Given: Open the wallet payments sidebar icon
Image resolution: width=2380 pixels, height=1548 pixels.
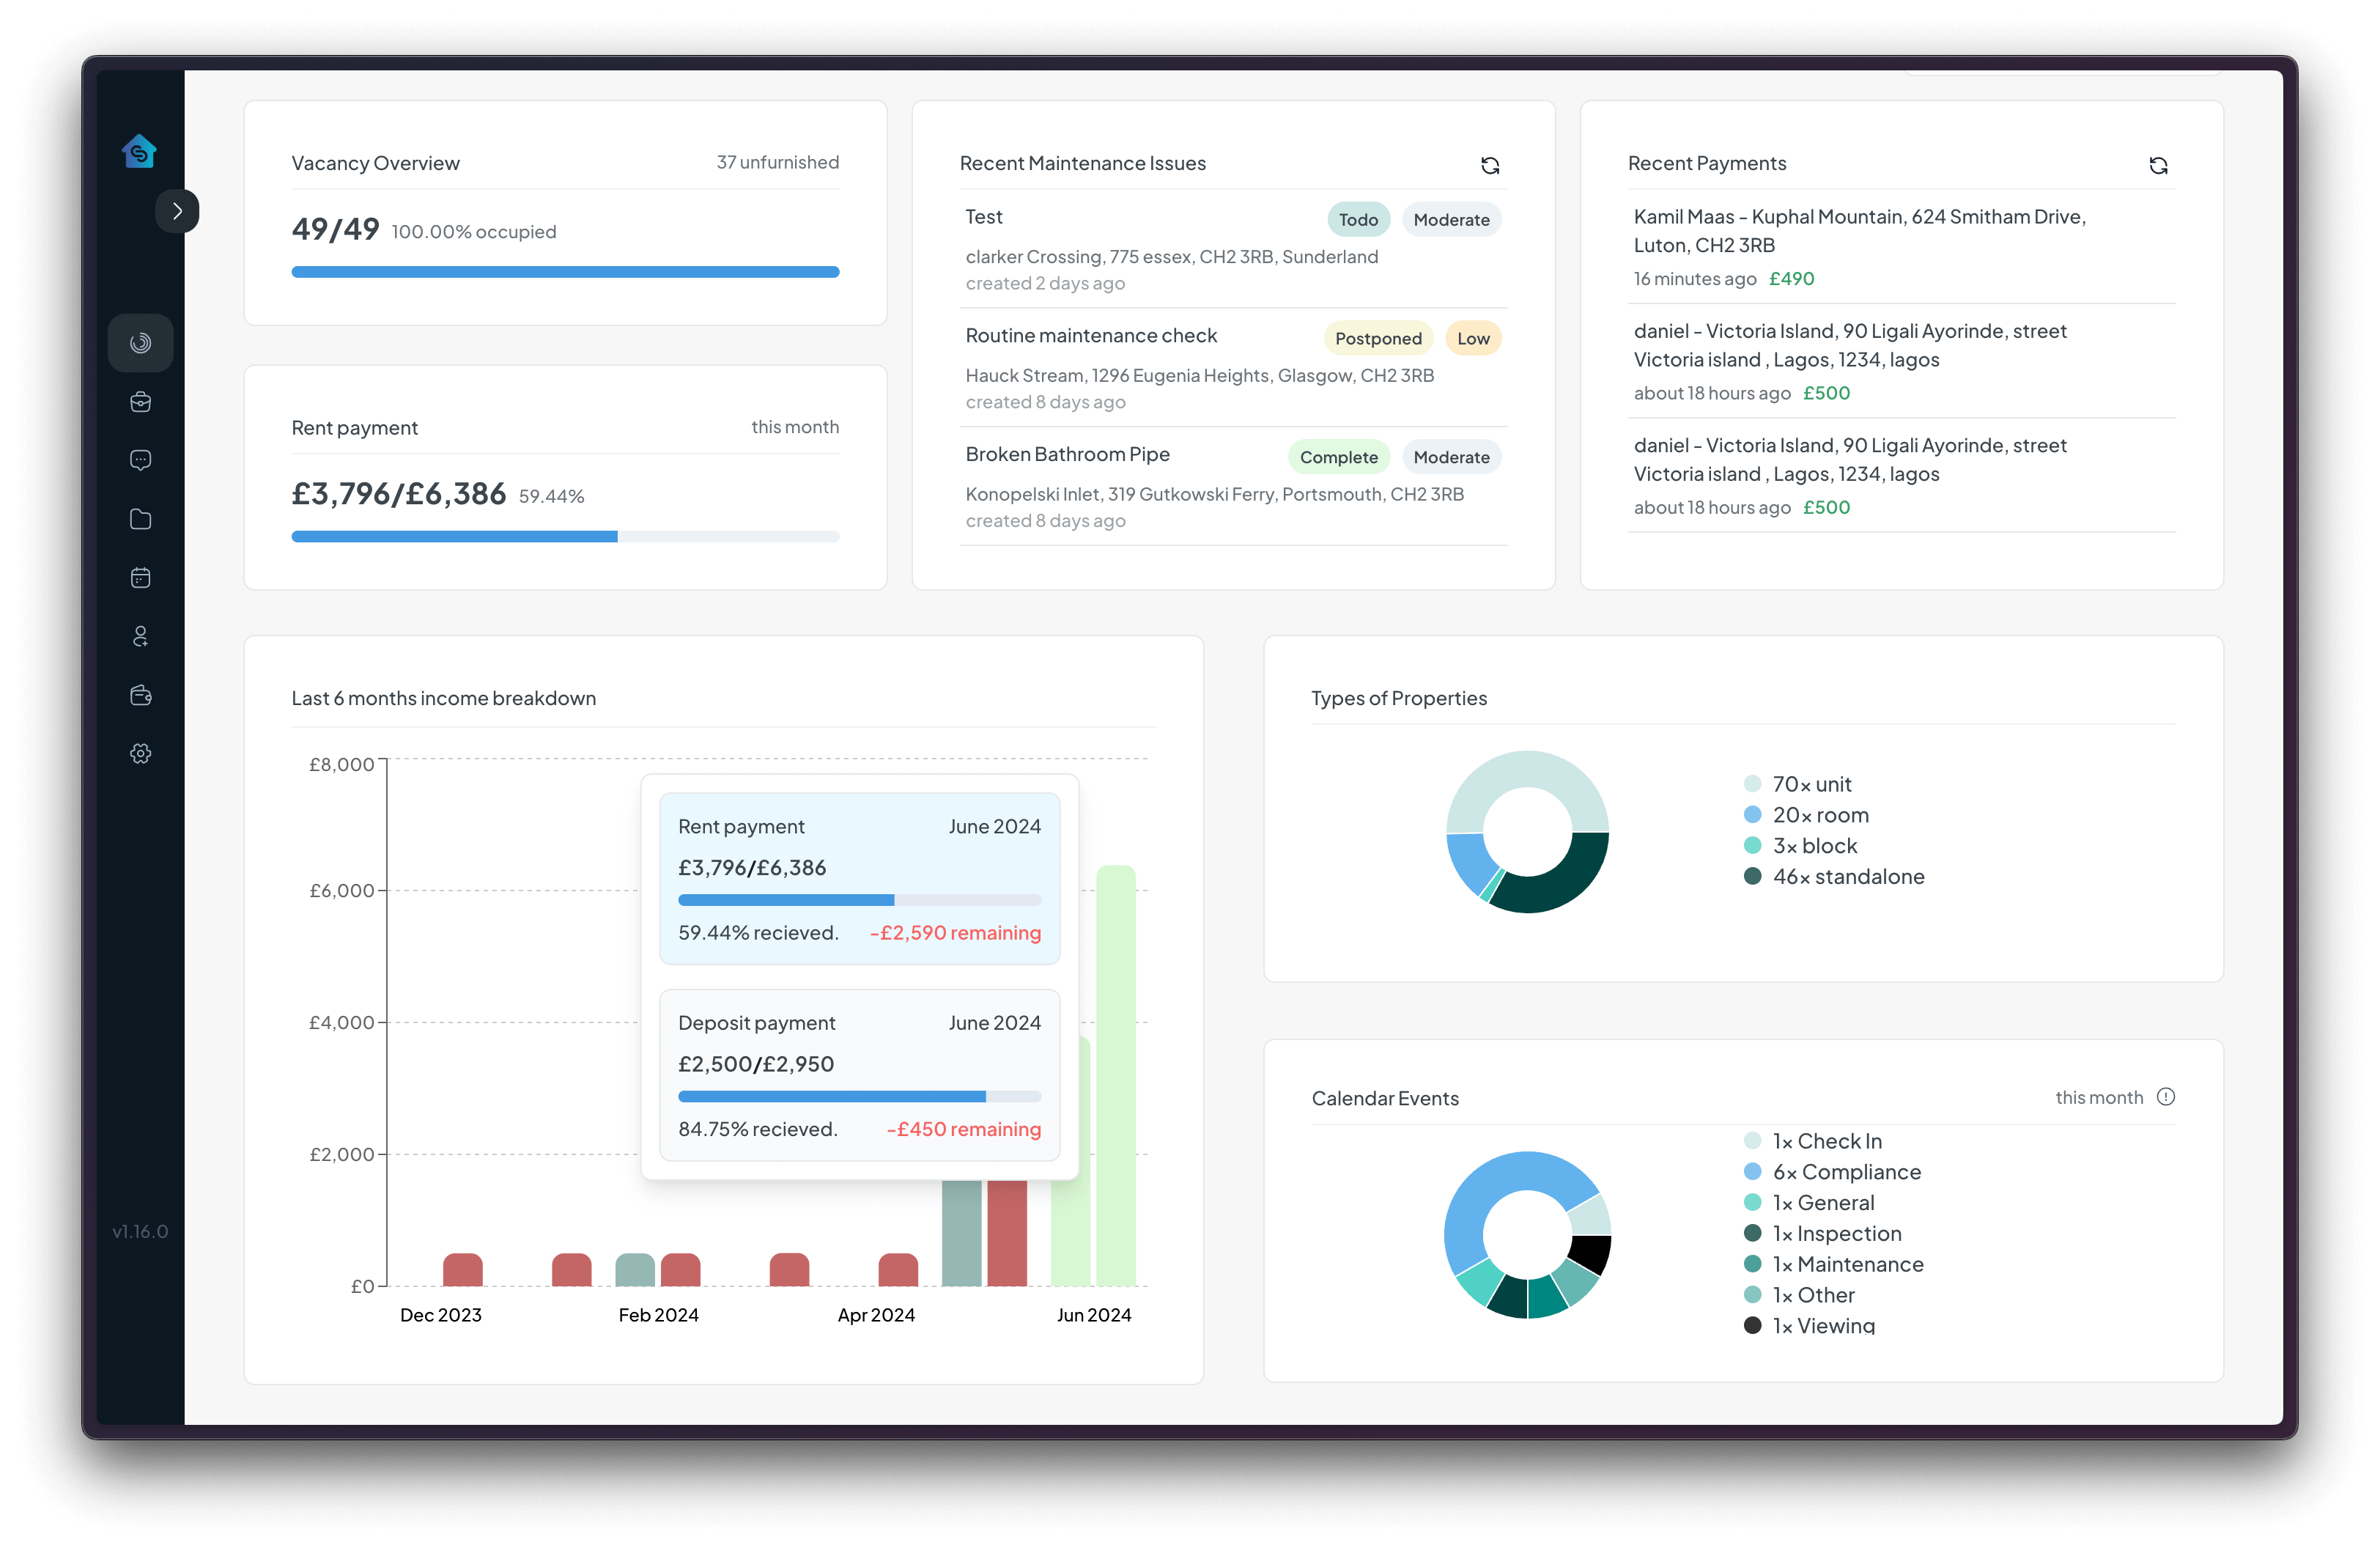Looking at the screenshot, I should (141, 695).
